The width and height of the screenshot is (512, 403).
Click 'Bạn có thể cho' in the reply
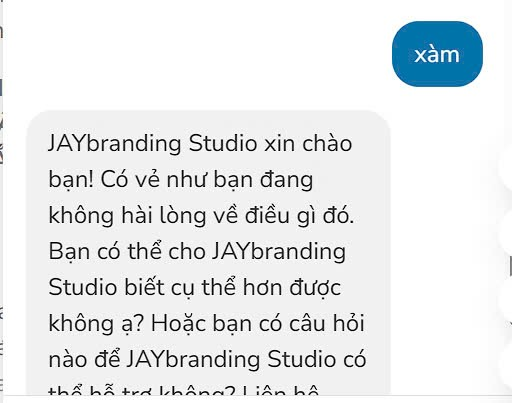pyautogui.click(x=127, y=251)
